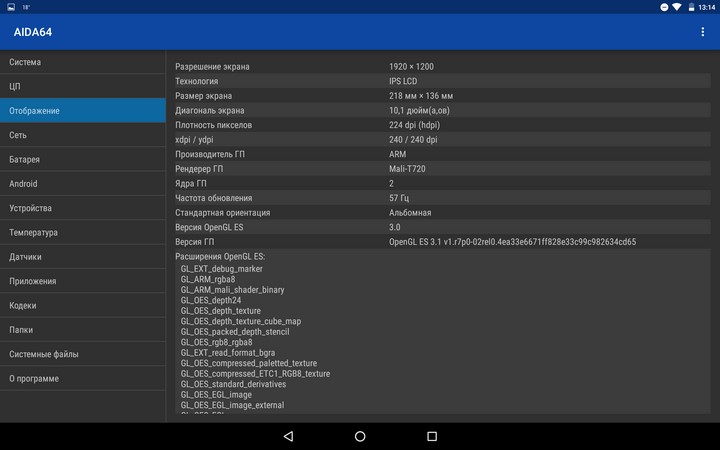Viewport: 720px width, 450px height.
Task: Open the Системные файлы section
Action: coord(83,354)
